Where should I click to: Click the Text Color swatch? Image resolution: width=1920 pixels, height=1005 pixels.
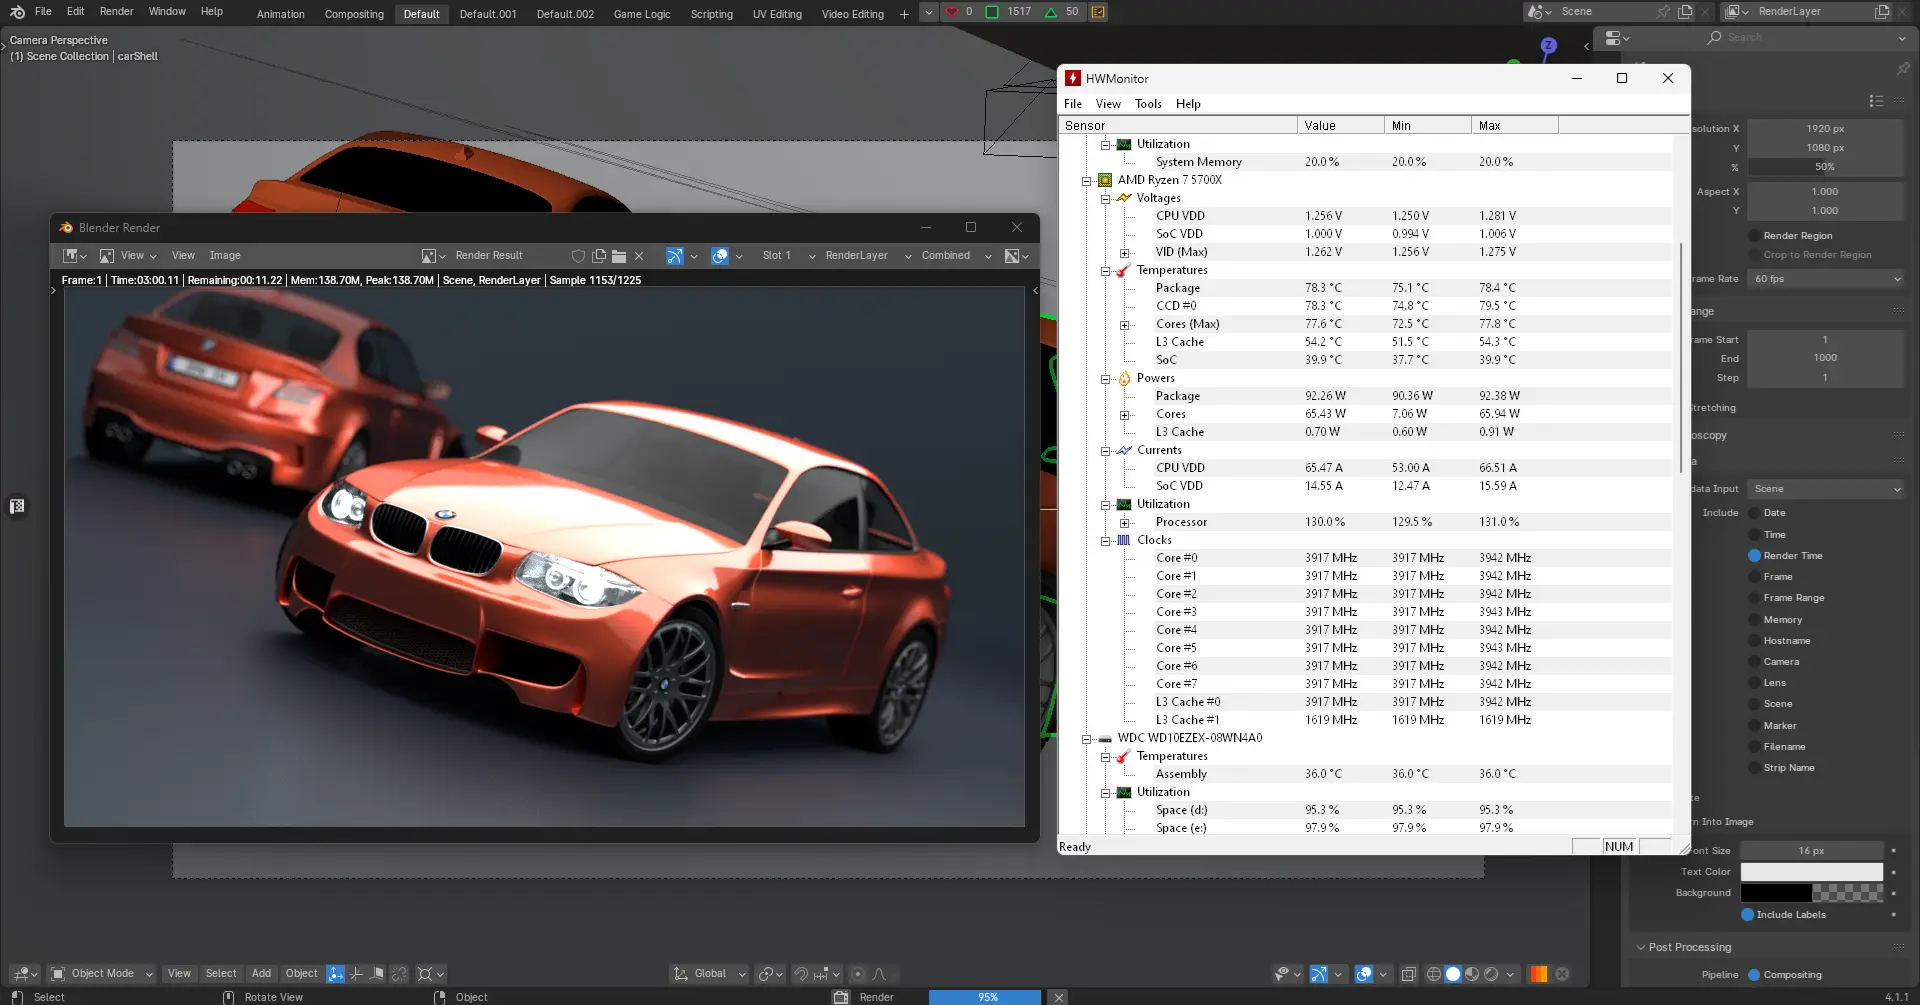(x=1811, y=872)
